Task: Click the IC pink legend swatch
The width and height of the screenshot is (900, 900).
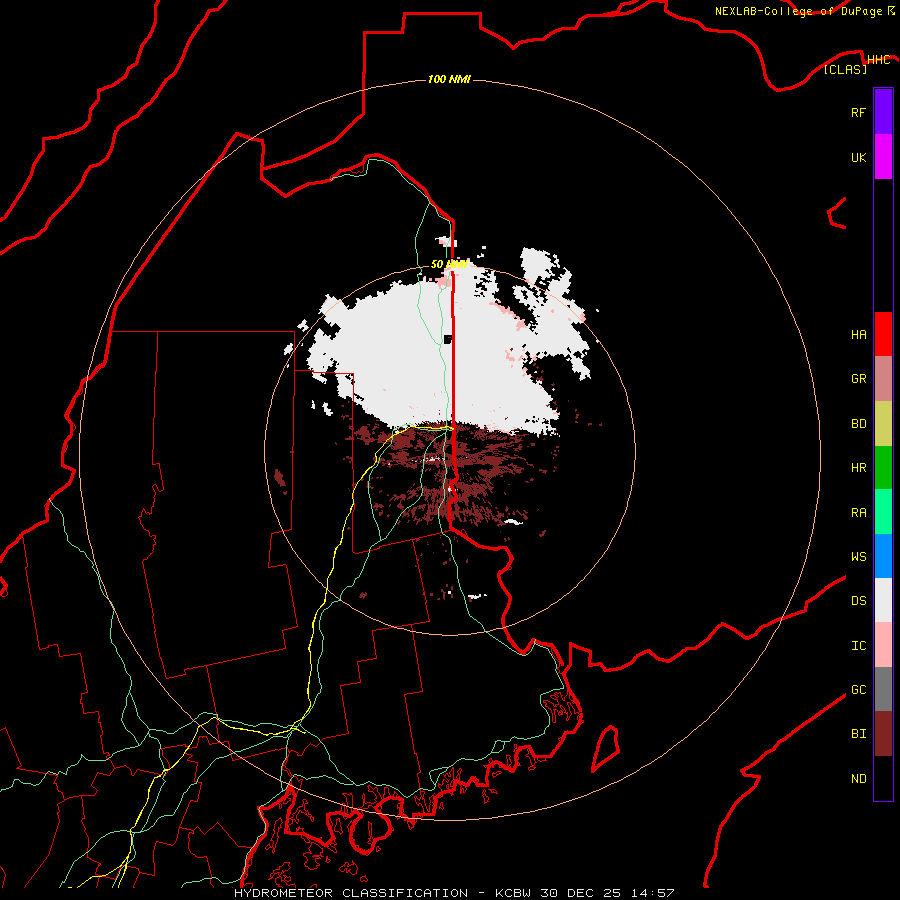Action: [x=883, y=645]
